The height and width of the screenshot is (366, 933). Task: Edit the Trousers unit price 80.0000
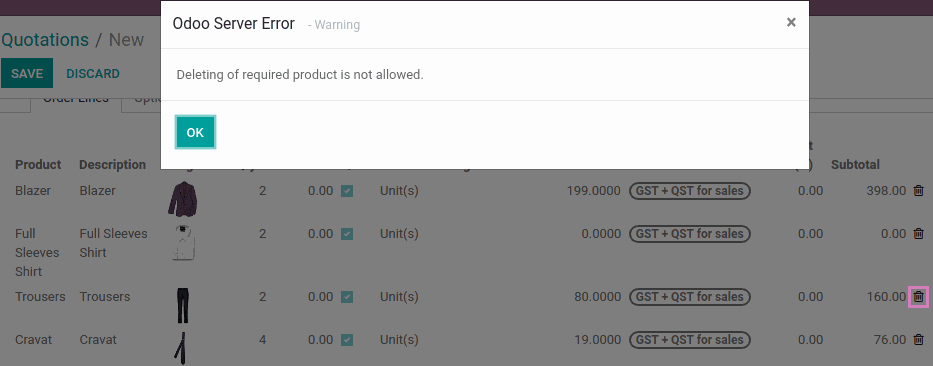point(597,296)
